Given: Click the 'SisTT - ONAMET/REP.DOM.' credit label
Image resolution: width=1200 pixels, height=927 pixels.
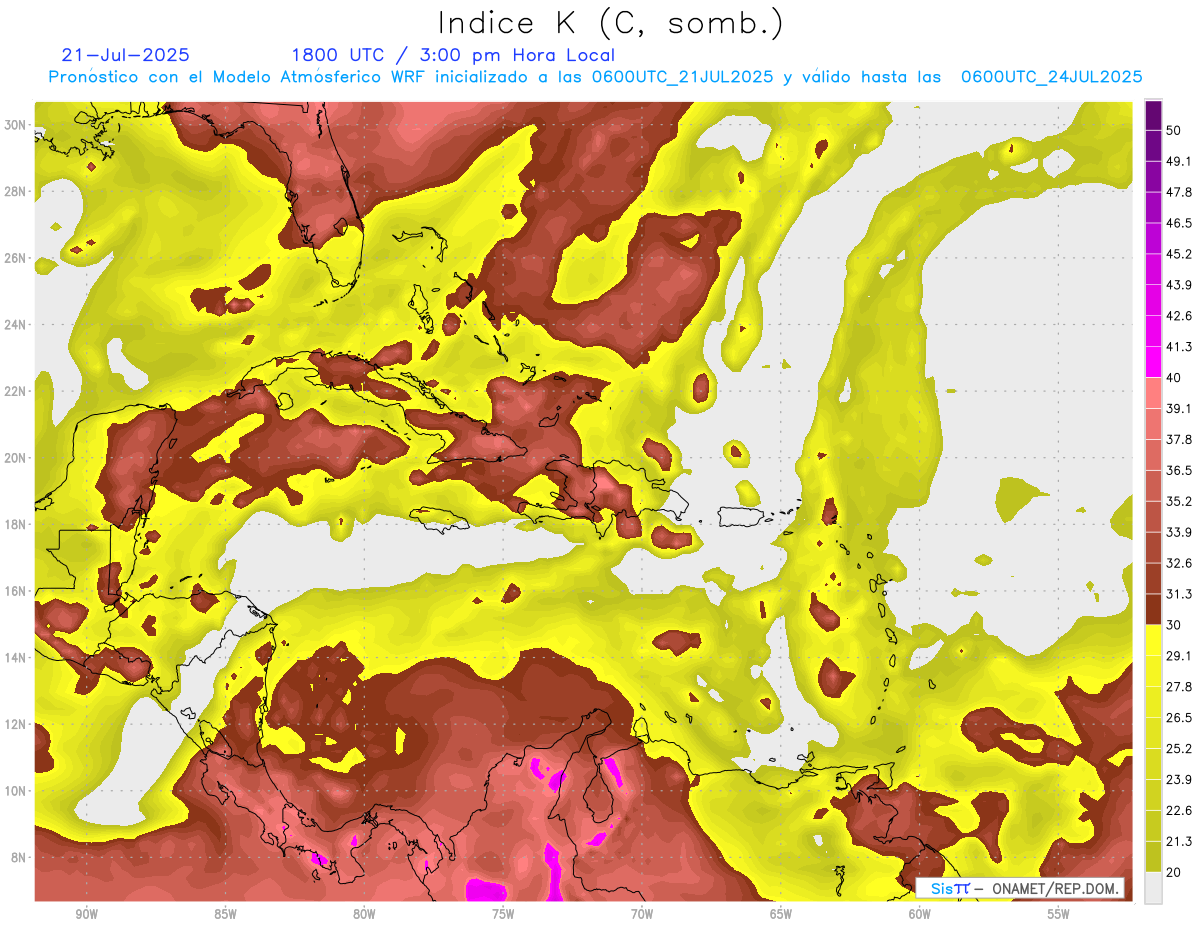Looking at the screenshot, I should 1020,888.
